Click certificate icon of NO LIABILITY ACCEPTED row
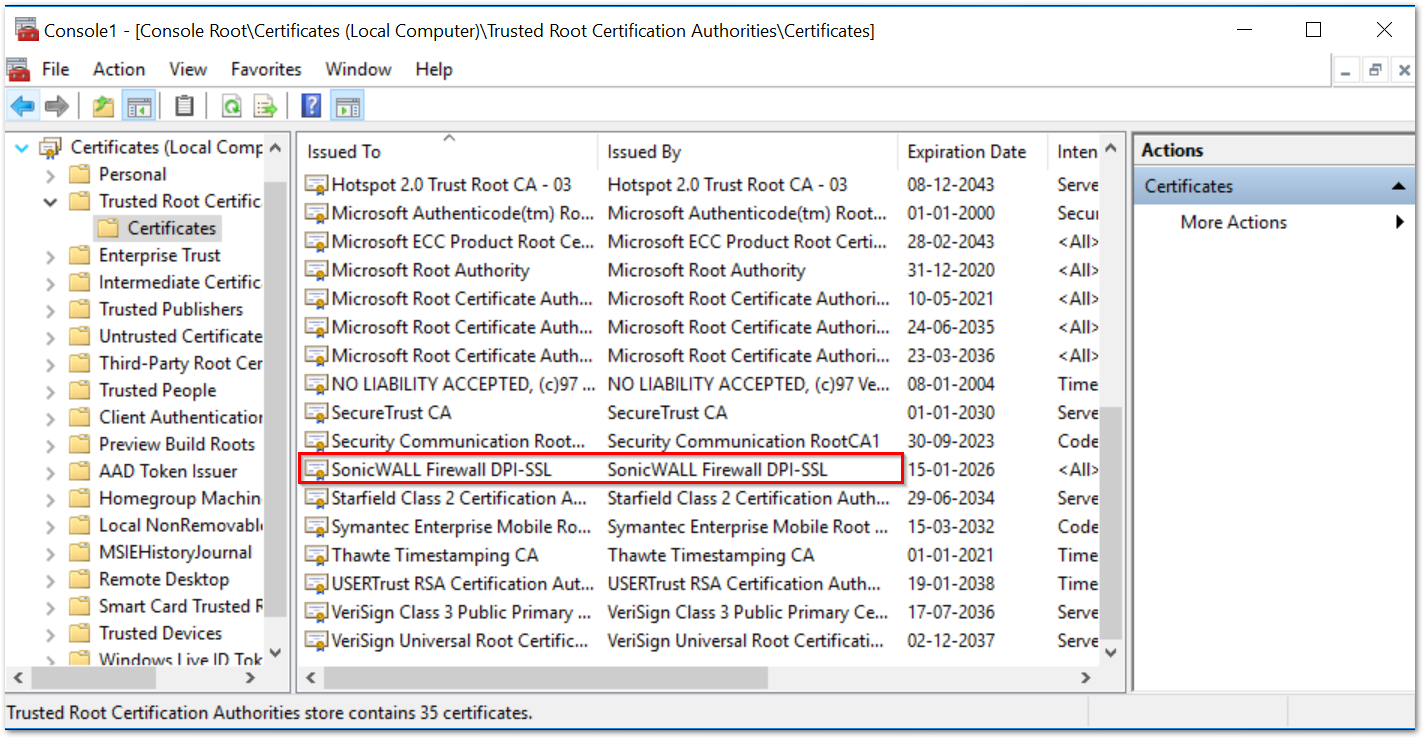This screenshot has height=739, width=1424. [x=317, y=384]
